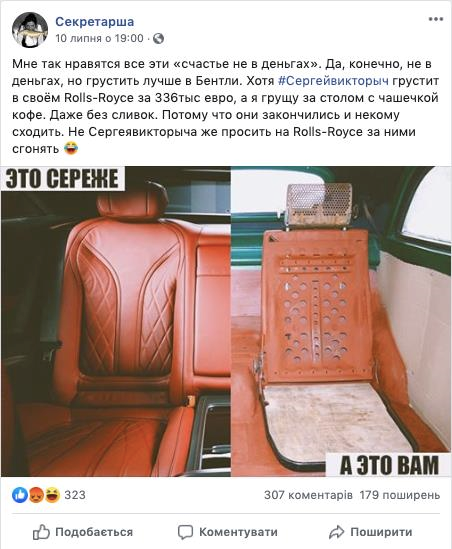
Task: Click the speech bubble icon beside Коментувати
Action: coord(185,532)
